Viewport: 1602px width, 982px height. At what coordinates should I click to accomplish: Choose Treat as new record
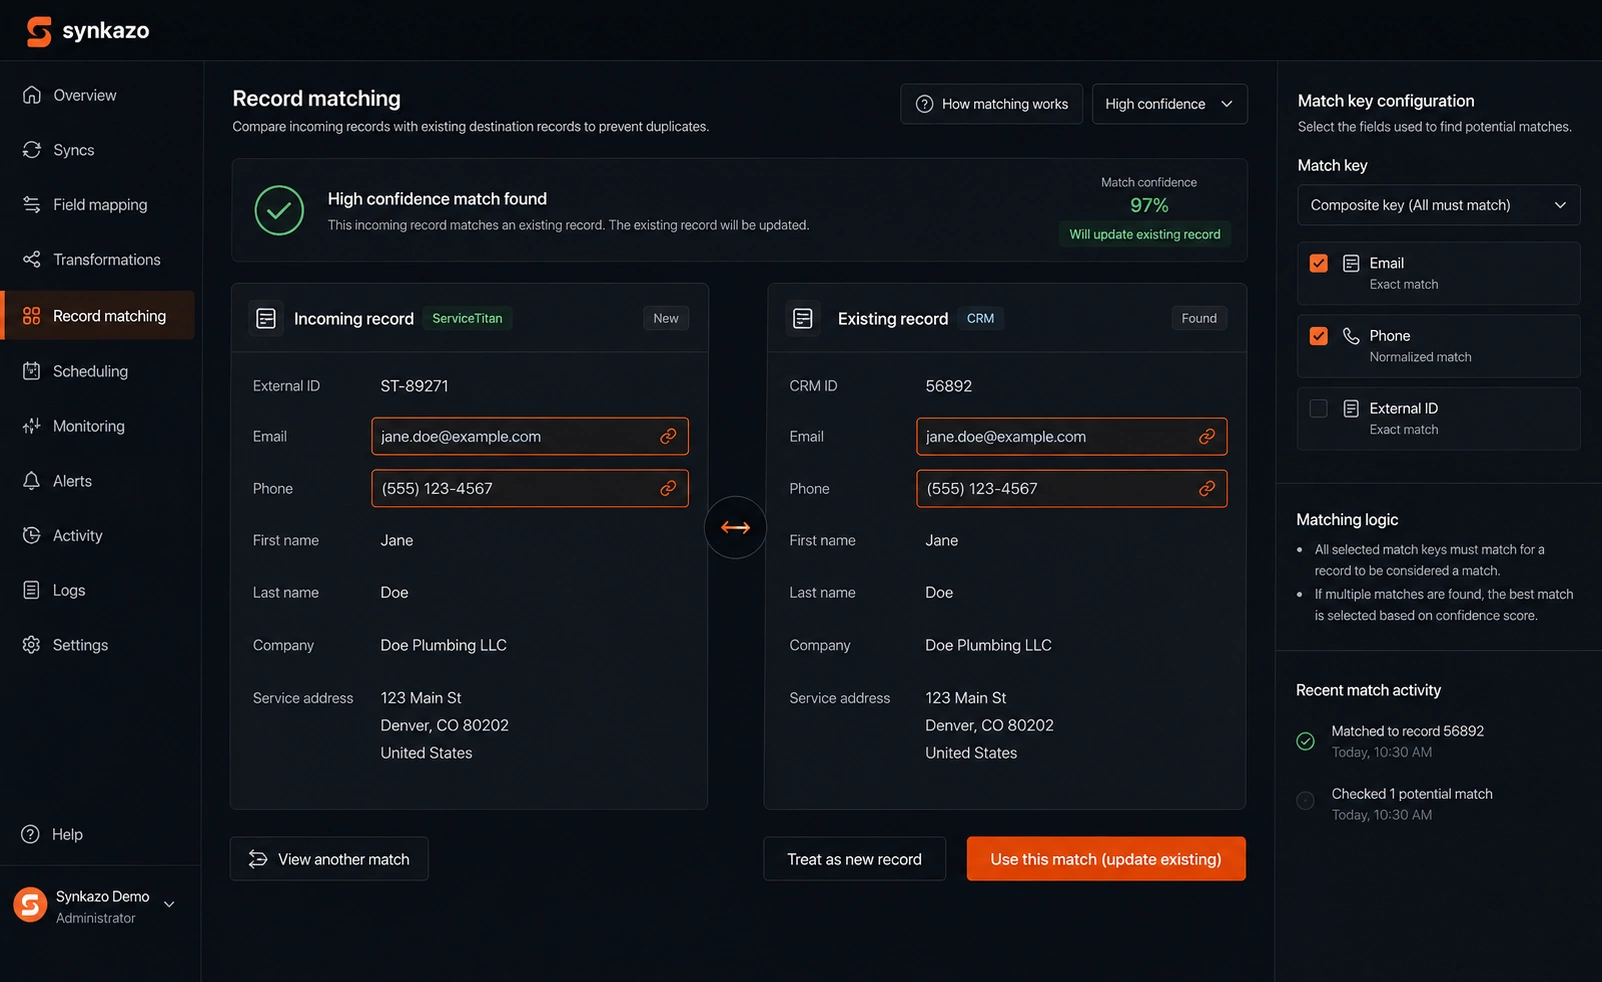coord(854,859)
